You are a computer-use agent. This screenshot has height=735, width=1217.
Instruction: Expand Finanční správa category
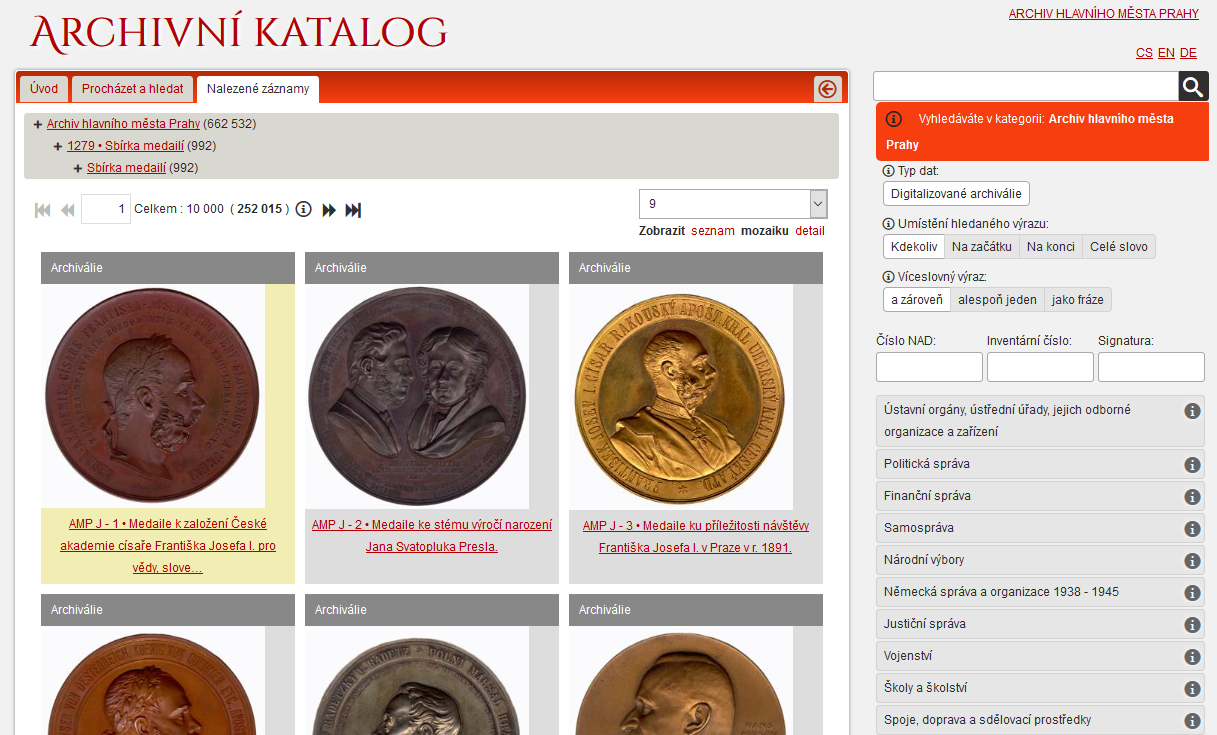(x=1040, y=497)
